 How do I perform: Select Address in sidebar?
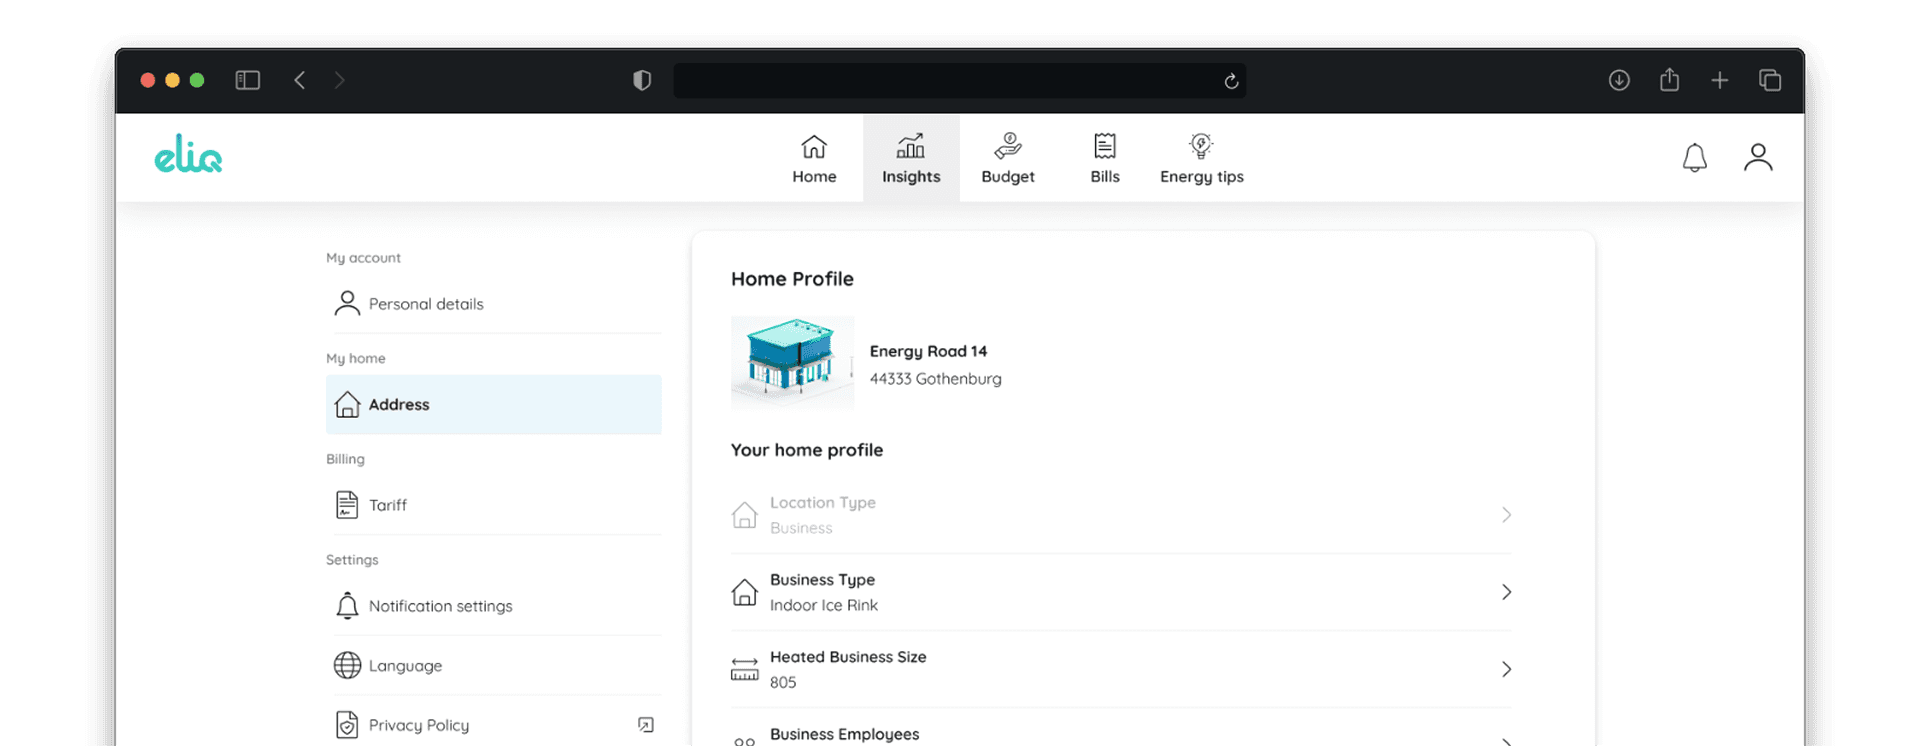[494, 404]
